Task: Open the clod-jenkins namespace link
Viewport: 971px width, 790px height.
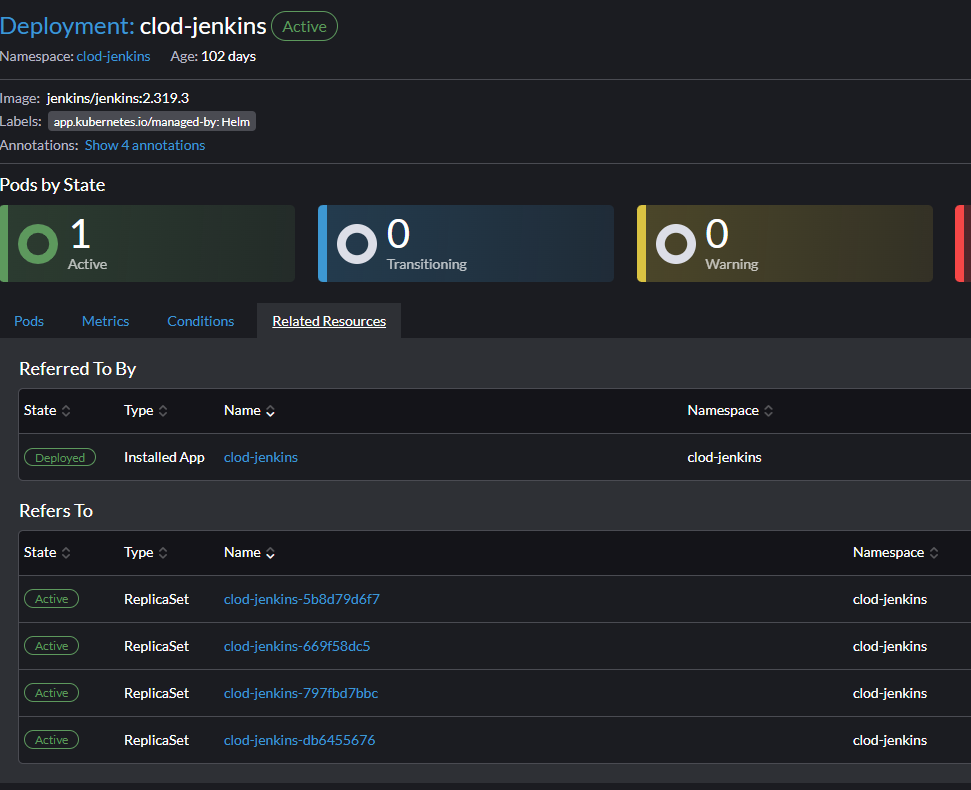Action: tap(112, 56)
